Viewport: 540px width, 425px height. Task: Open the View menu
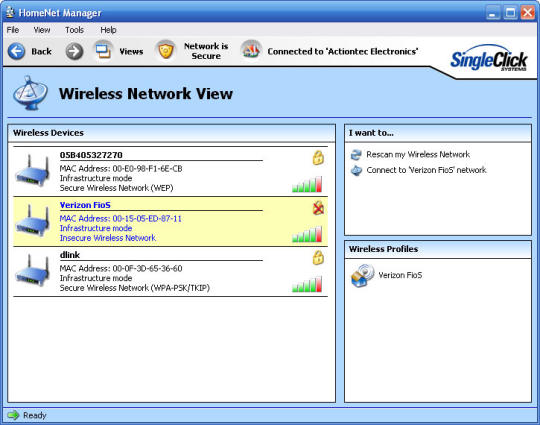42,30
